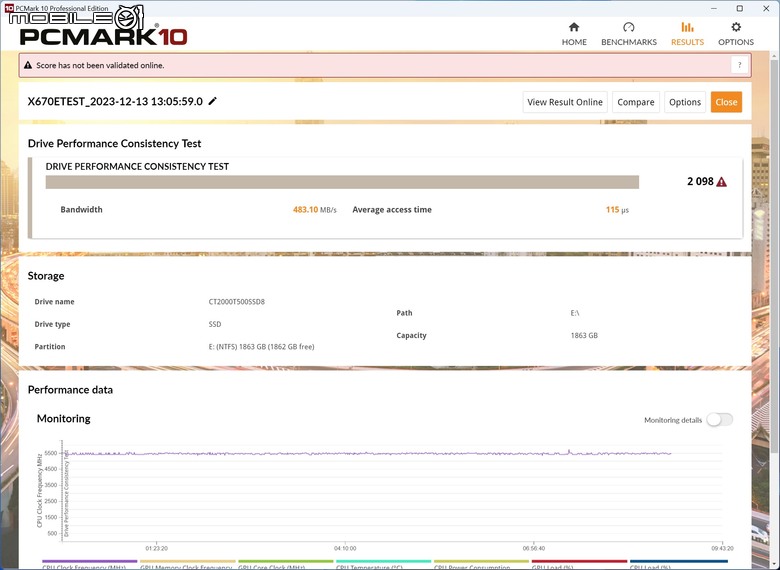This screenshot has height=570, width=780.
Task: Open the result Options button
Action: click(684, 102)
